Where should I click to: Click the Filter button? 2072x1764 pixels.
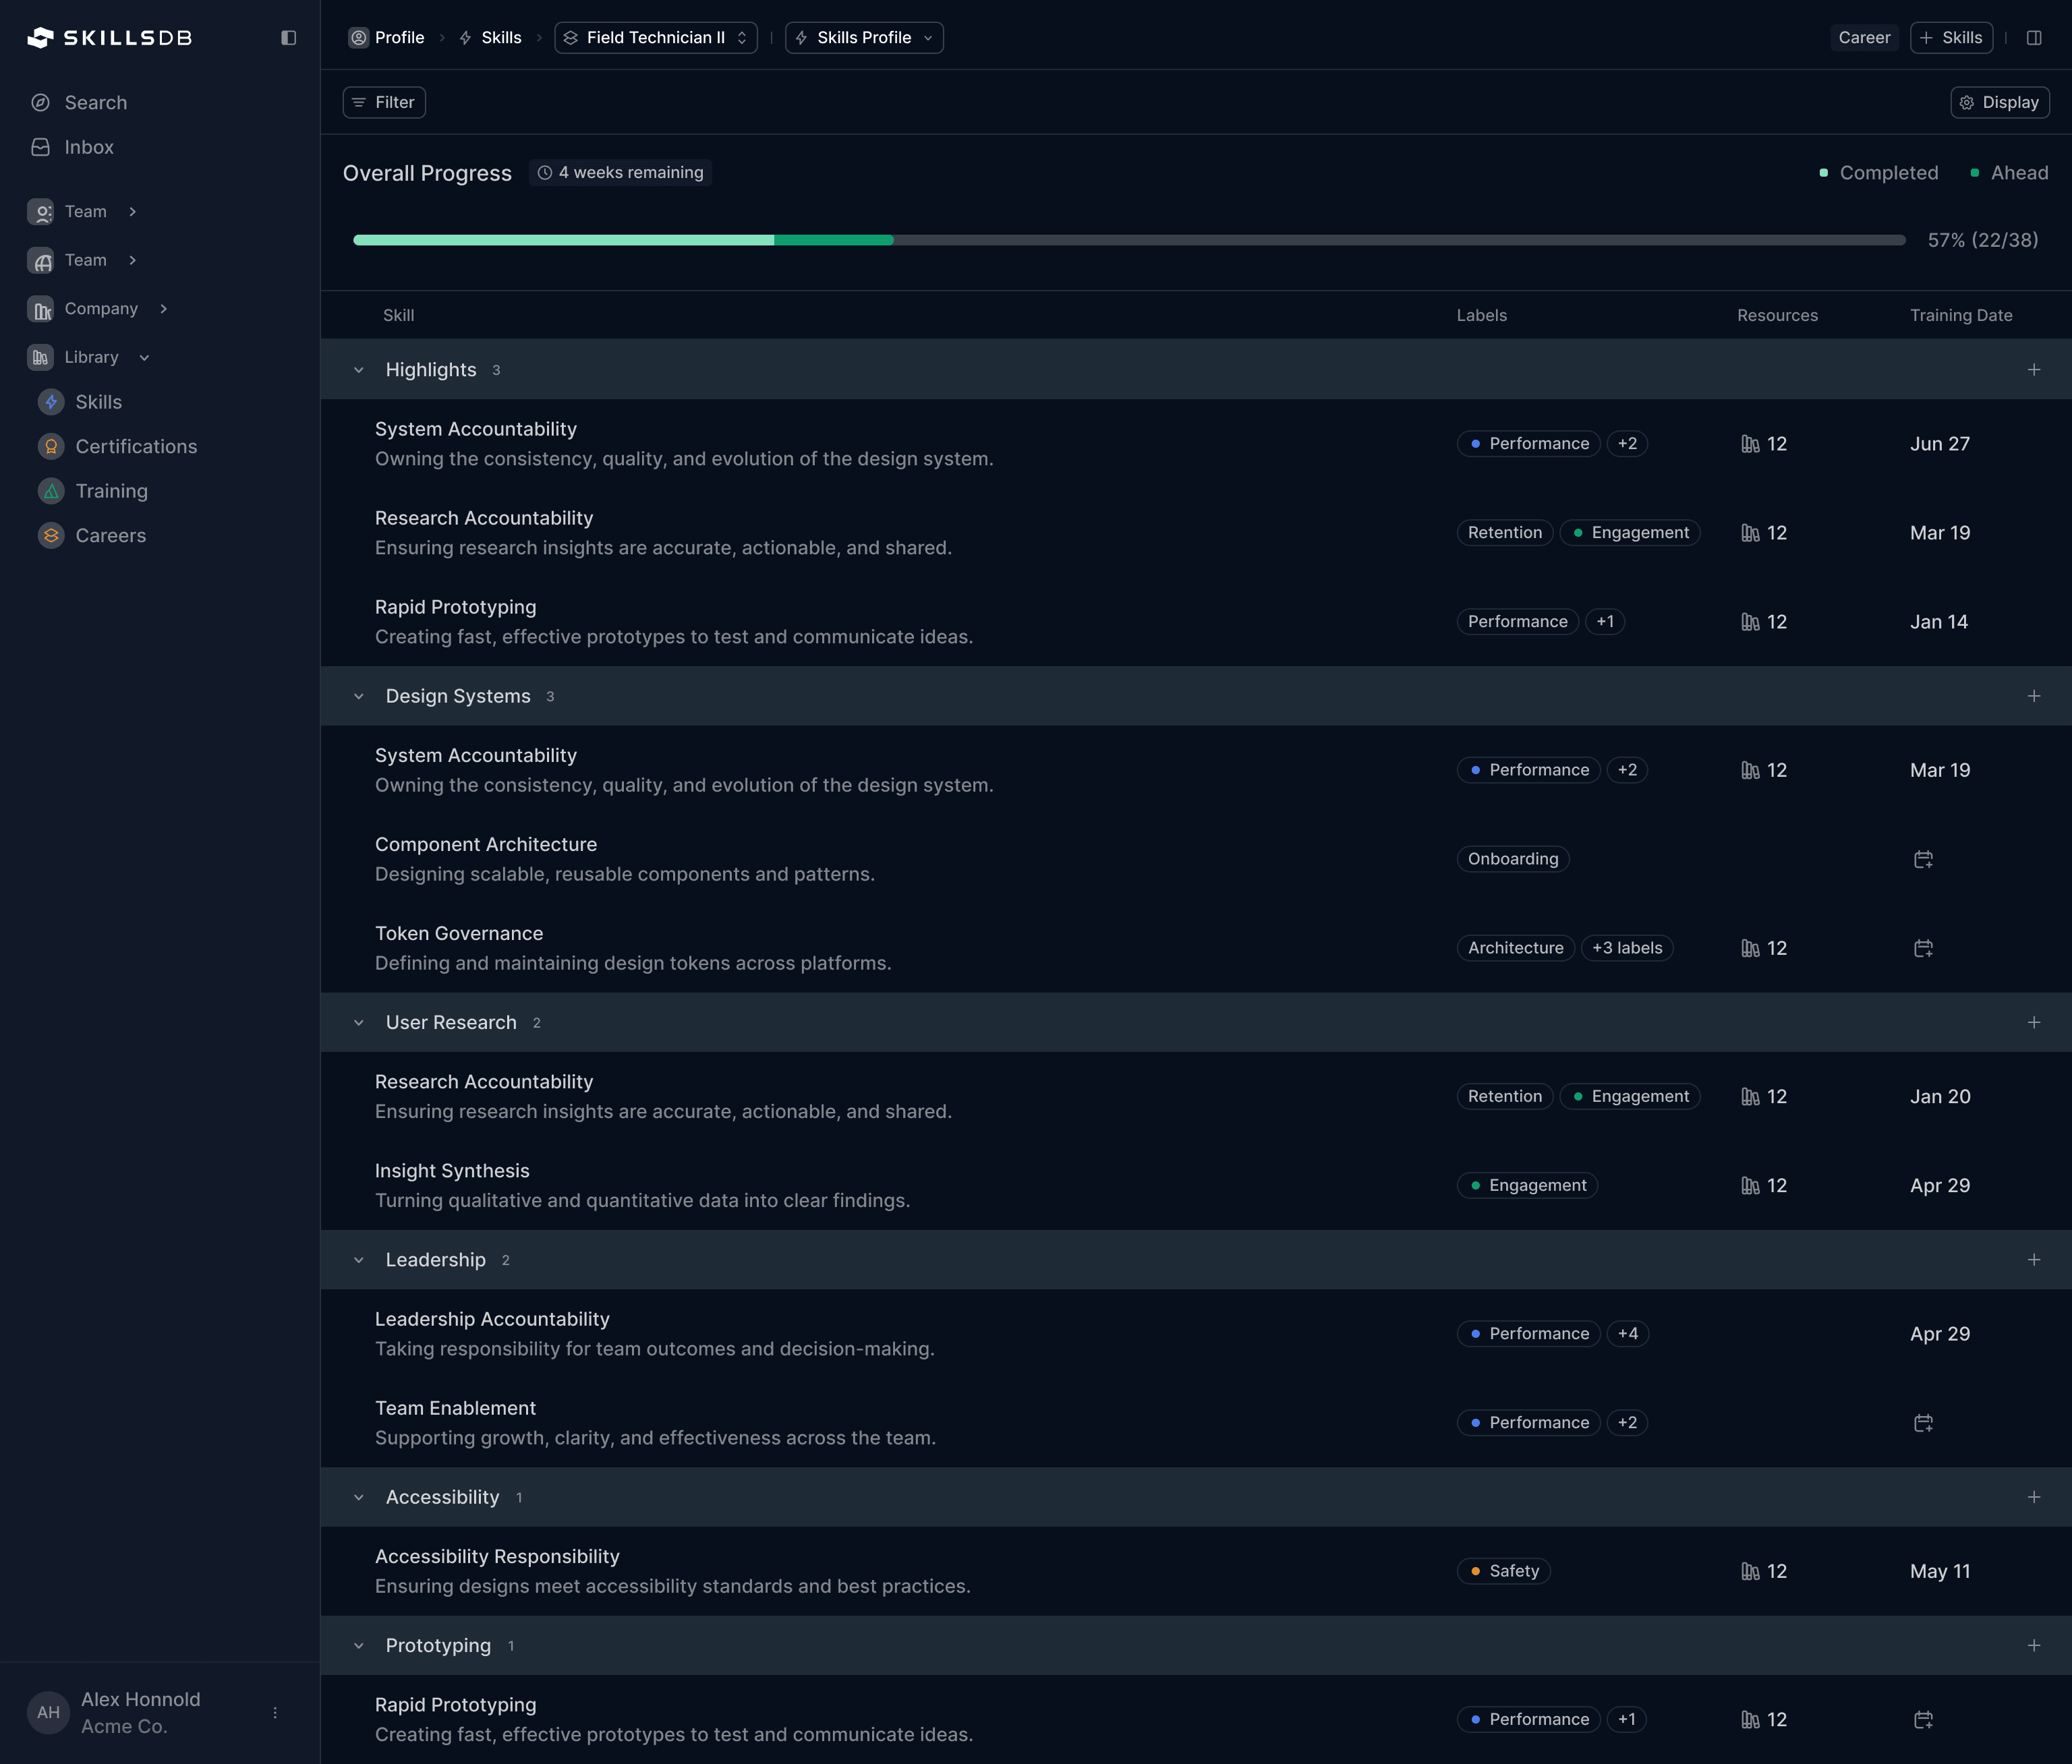click(384, 102)
